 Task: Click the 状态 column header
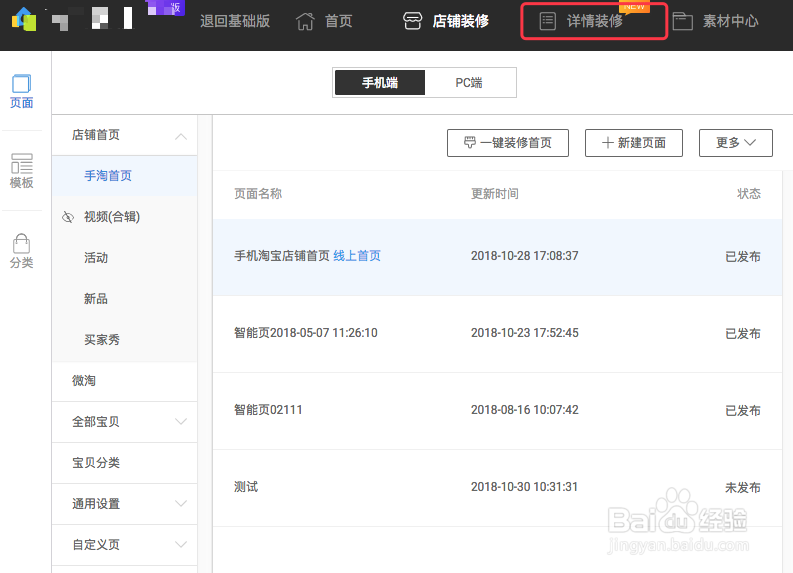(x=748, y=194)
